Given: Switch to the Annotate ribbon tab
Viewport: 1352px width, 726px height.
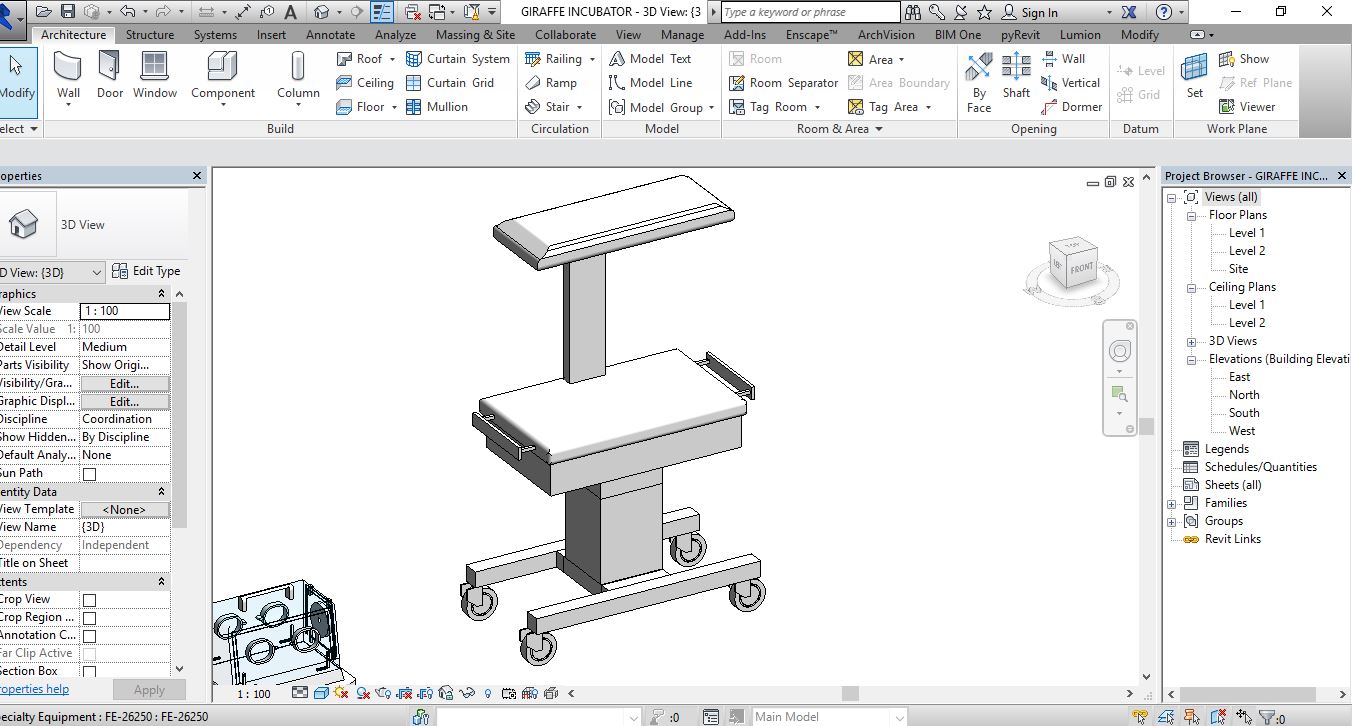Looking at the screenshot, I should pyautogui.click(x=330, y=35).
